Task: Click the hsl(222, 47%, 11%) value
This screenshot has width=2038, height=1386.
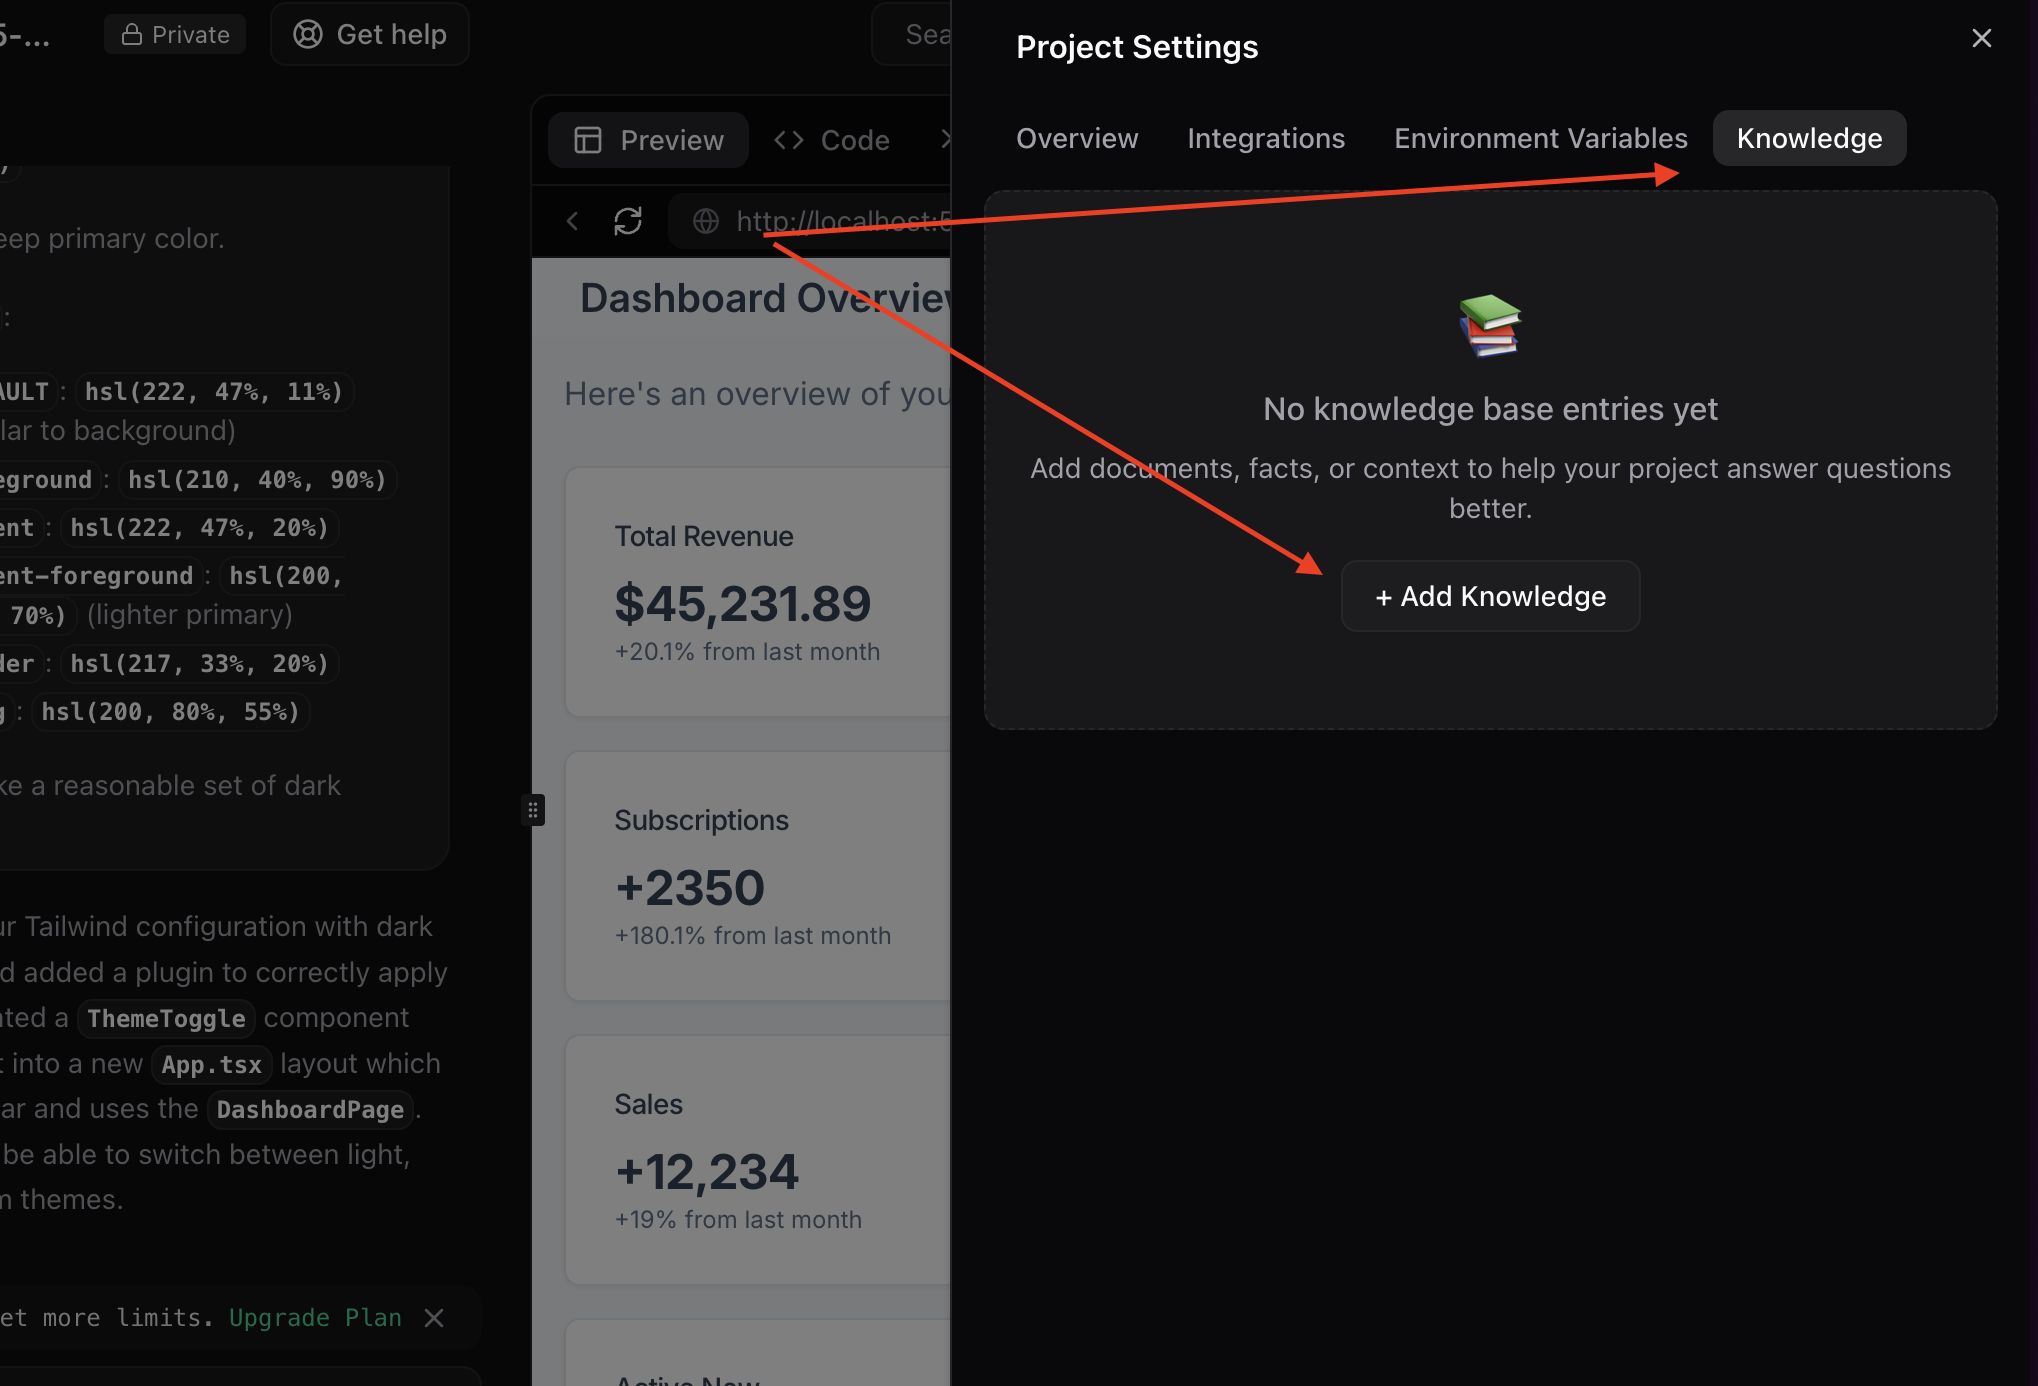Action: [214, 392]
